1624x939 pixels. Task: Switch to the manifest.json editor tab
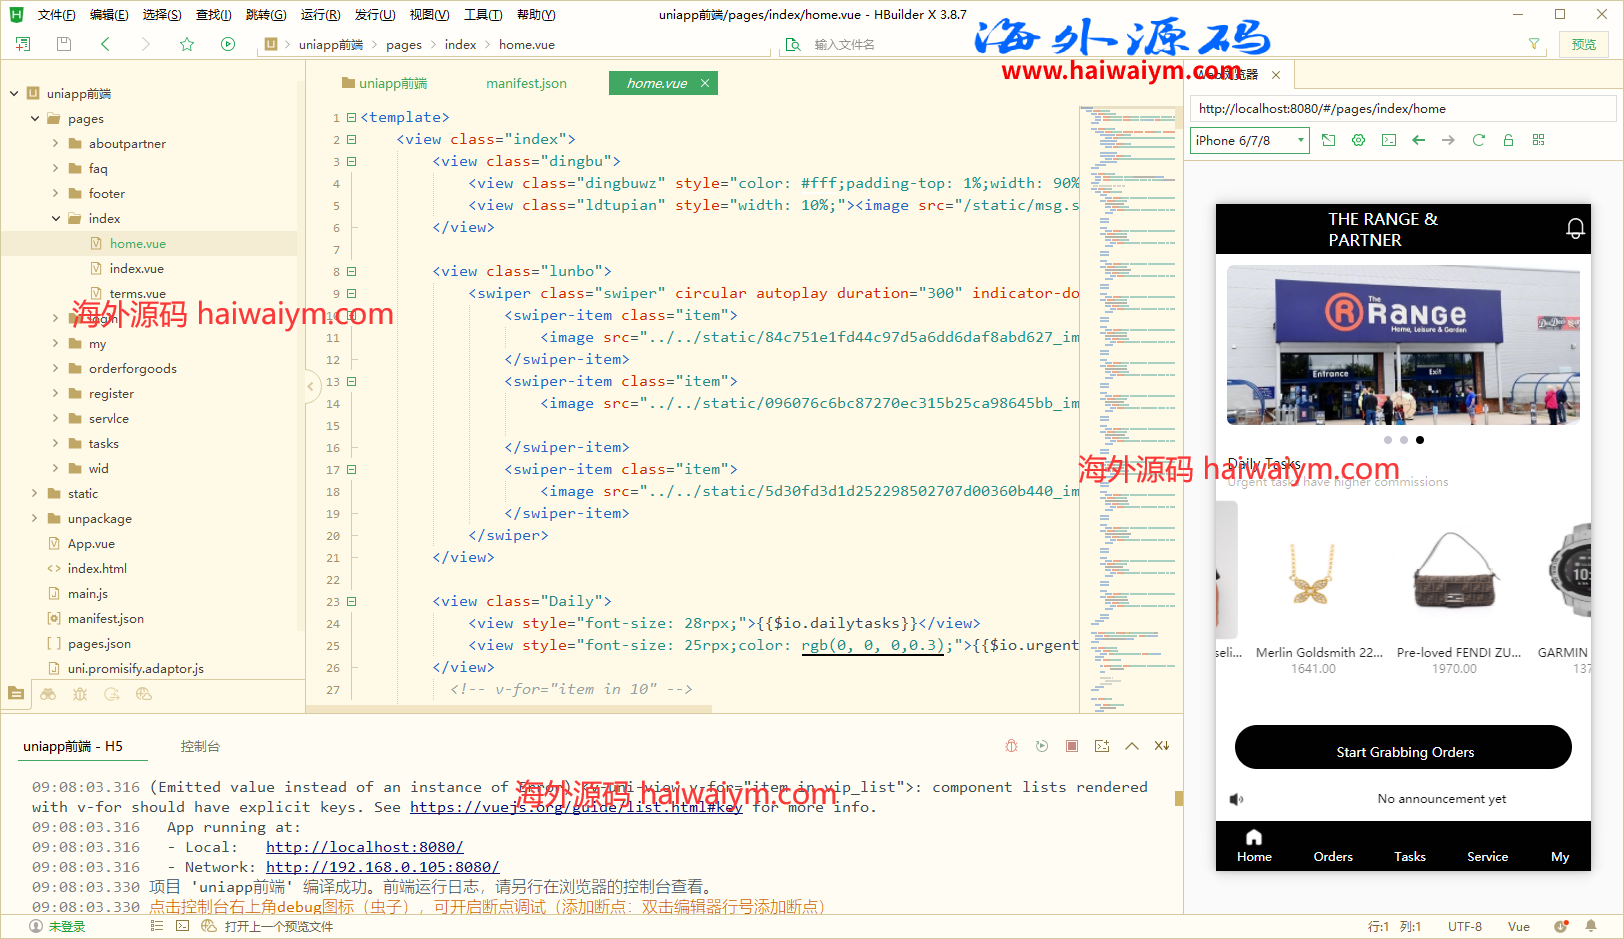[526, 83]
